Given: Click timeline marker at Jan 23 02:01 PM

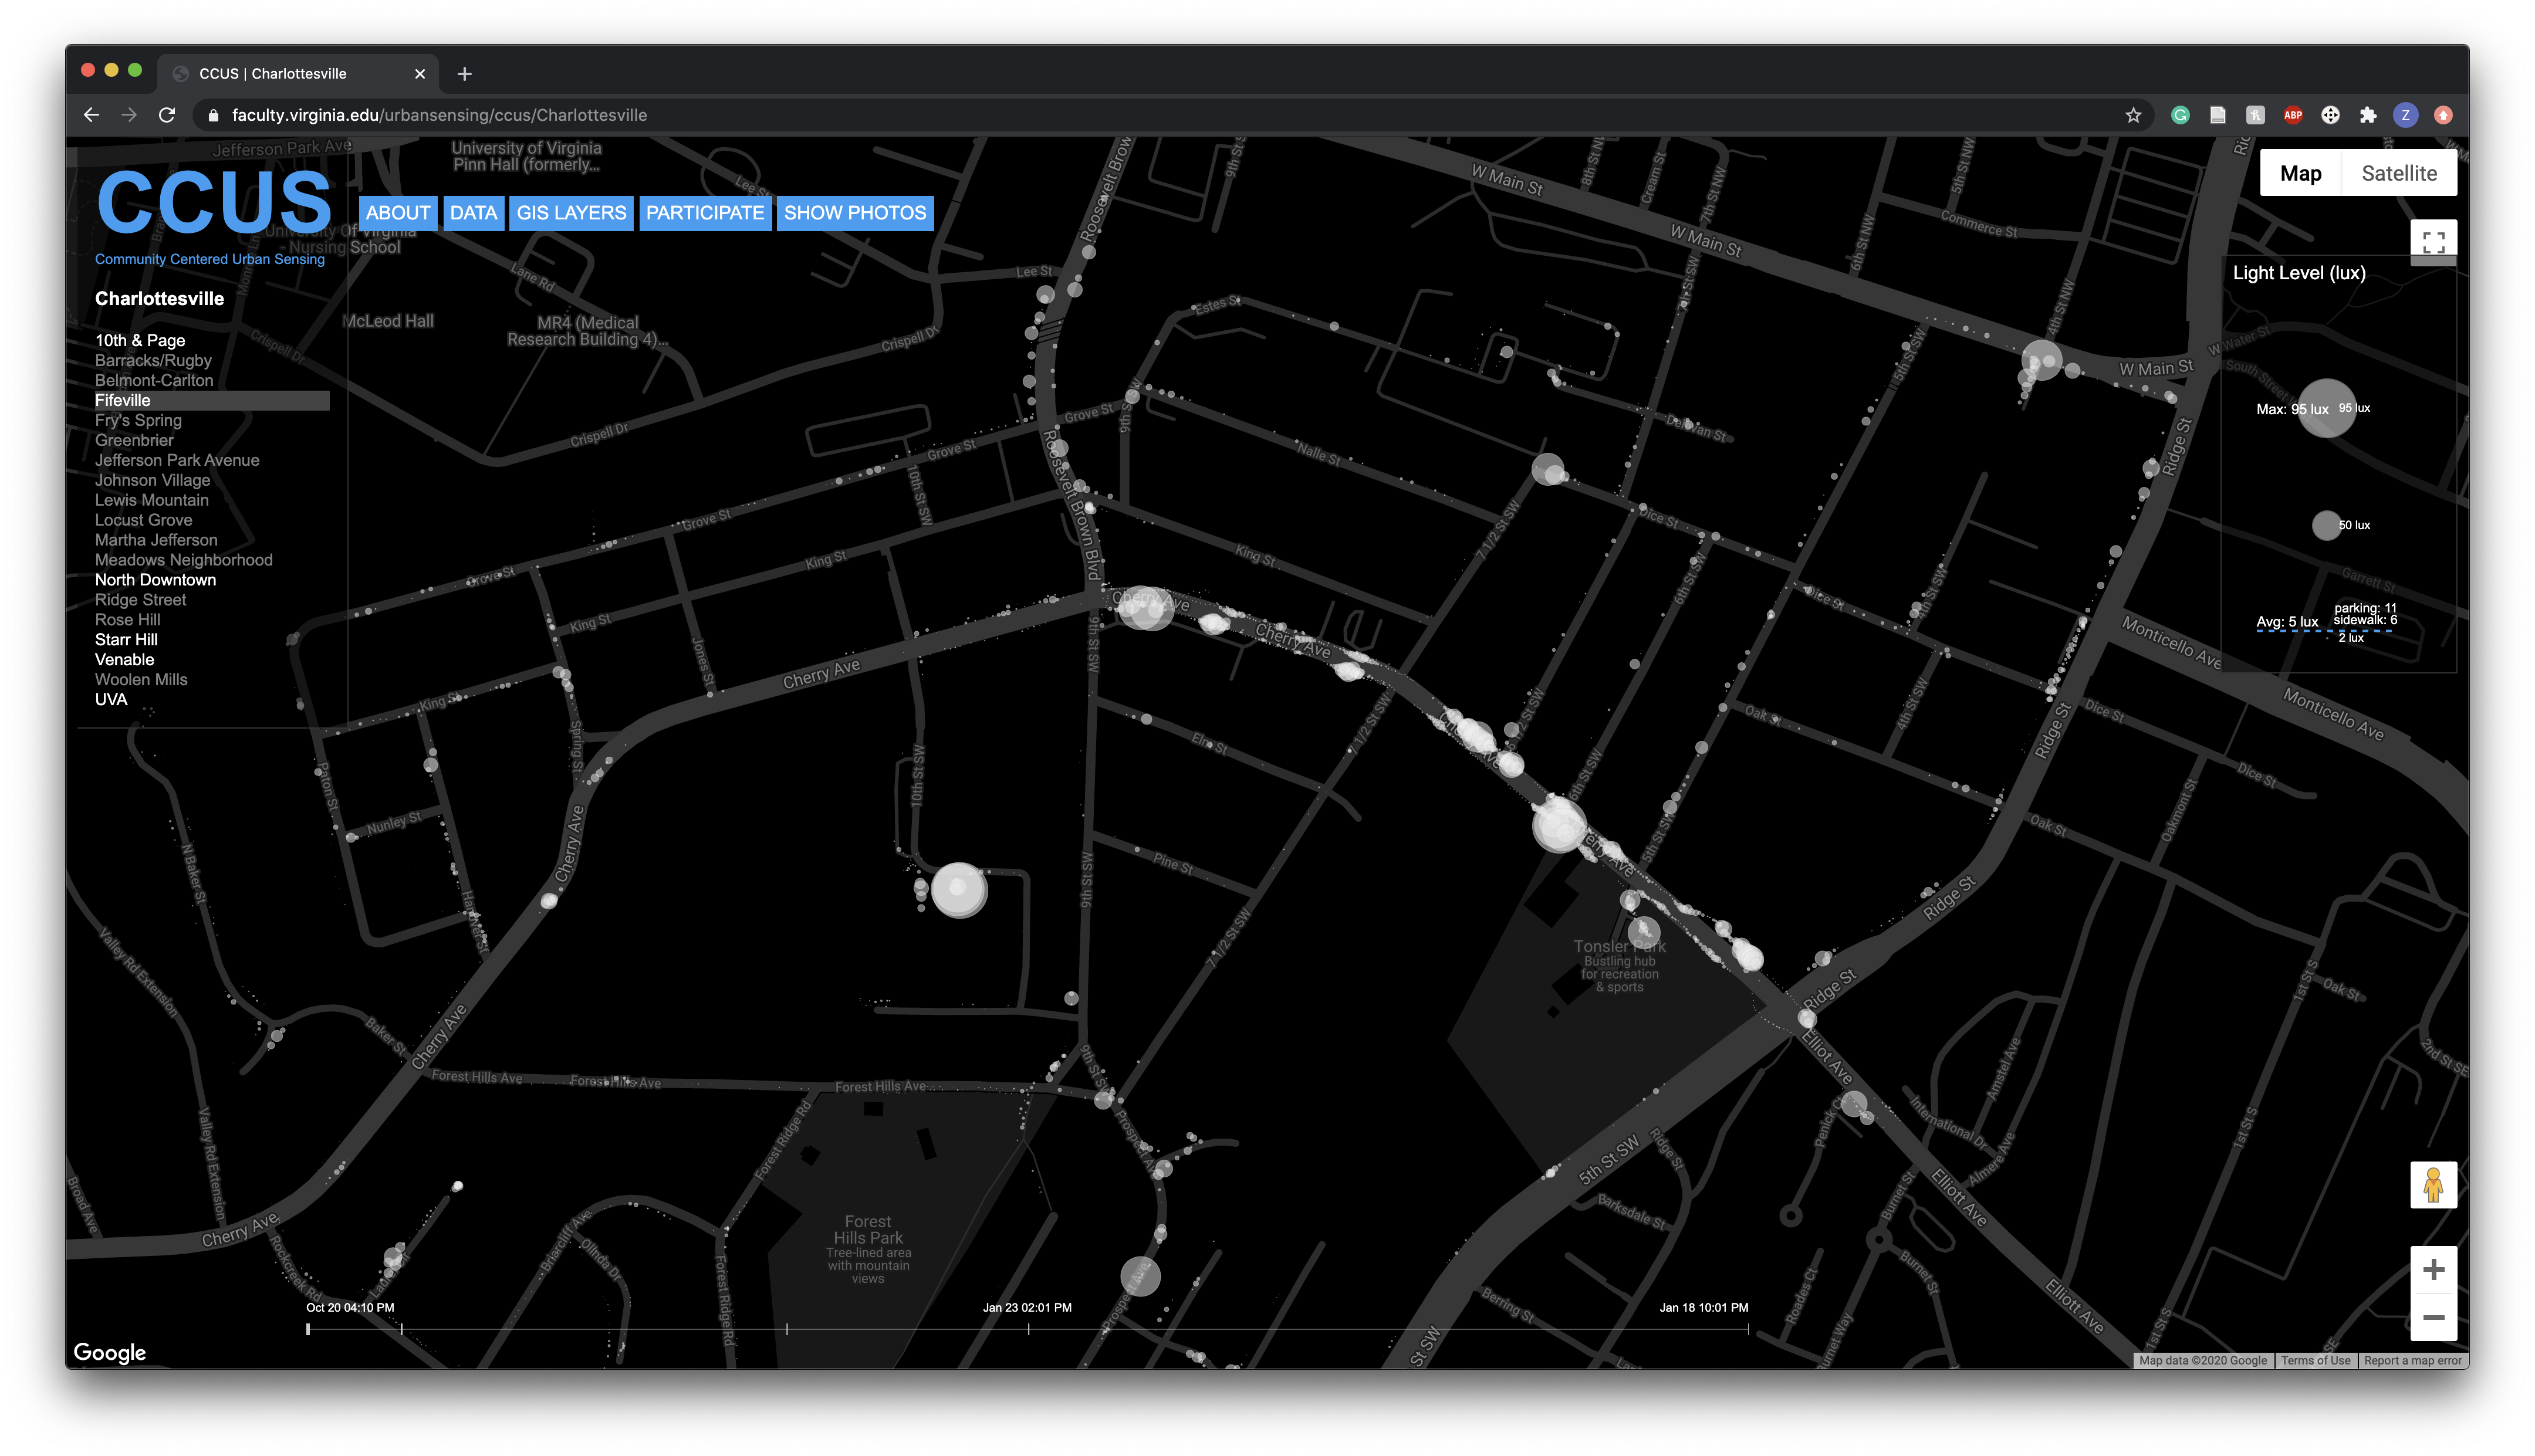Looking at the screenshot, I should [x=1028, y=1329].
